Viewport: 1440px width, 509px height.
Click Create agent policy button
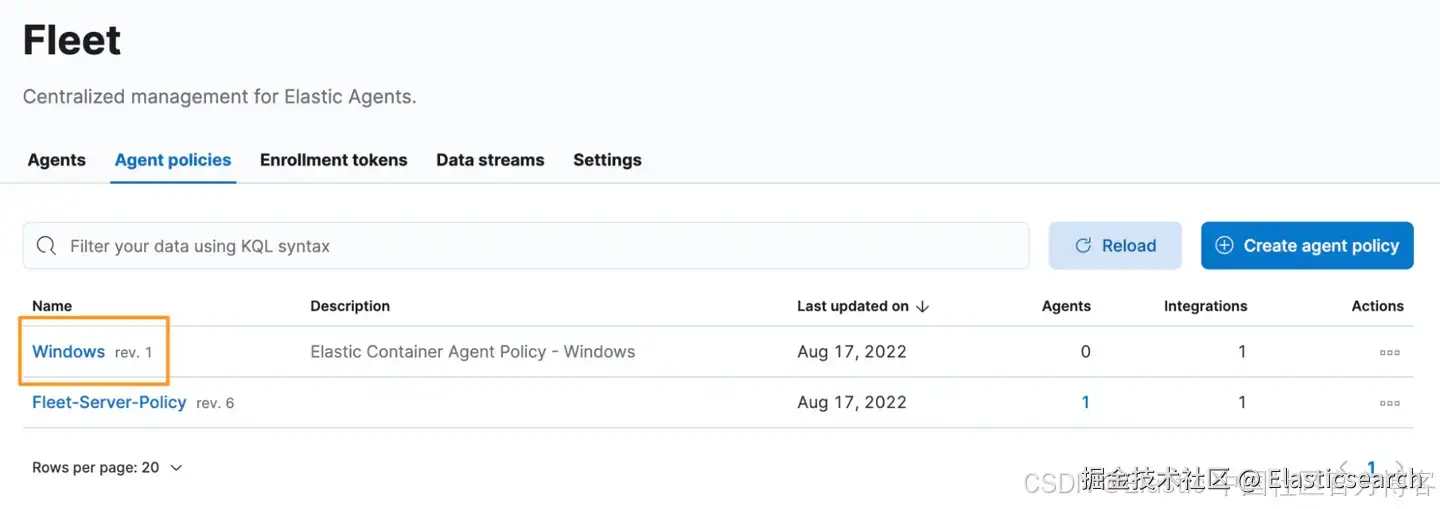tap(1307, 246)
